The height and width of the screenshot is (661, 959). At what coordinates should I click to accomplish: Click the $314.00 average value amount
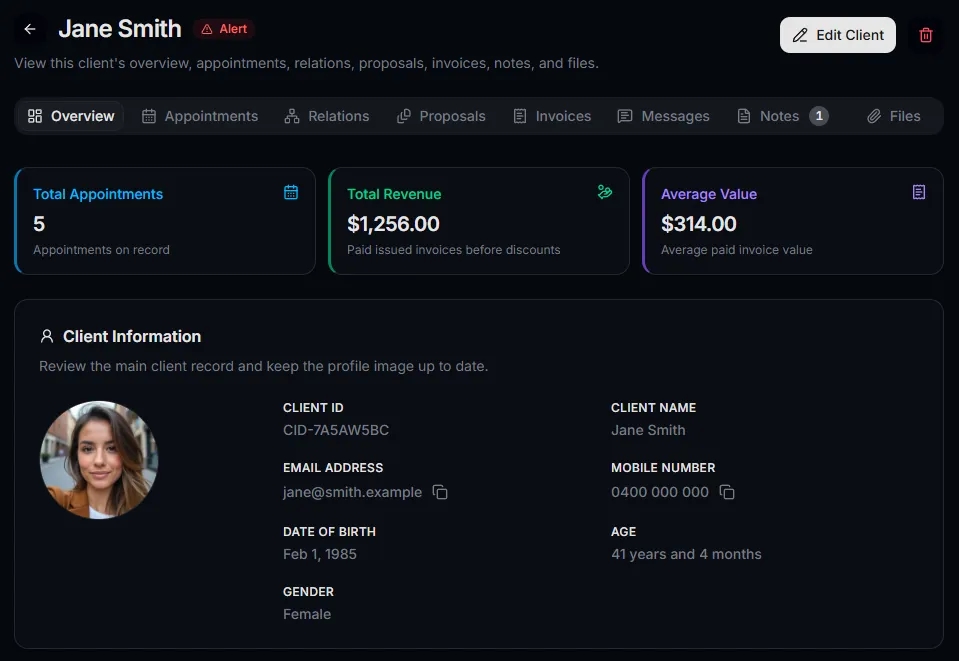click(x=698, y=224)
